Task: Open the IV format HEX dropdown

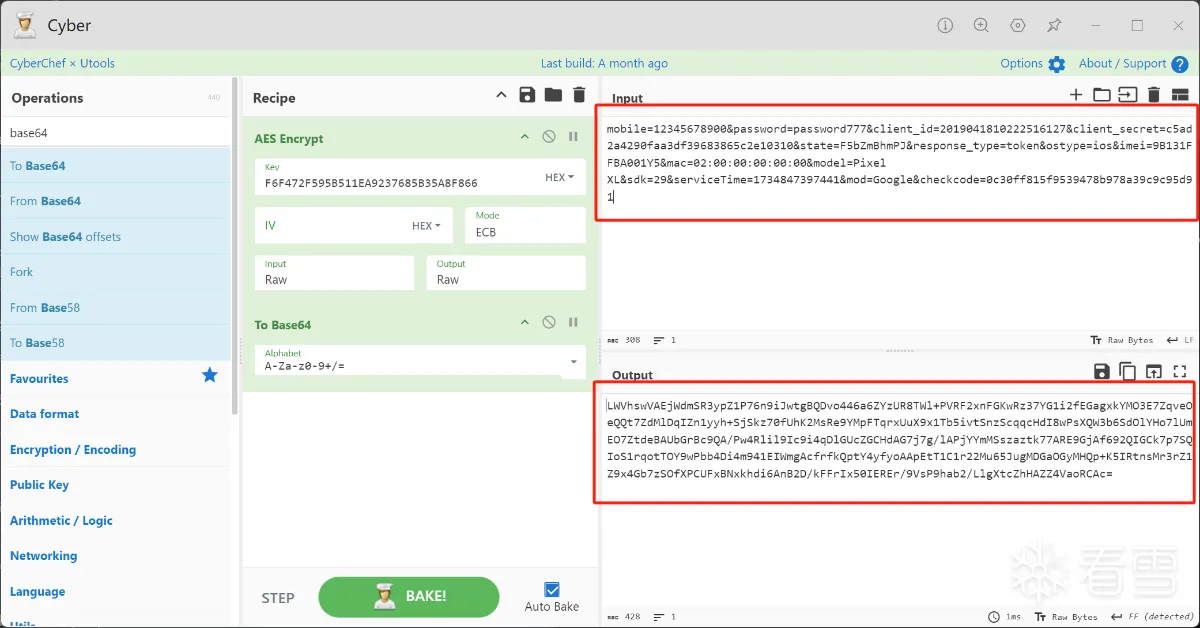Action: [x=426, y=226]
